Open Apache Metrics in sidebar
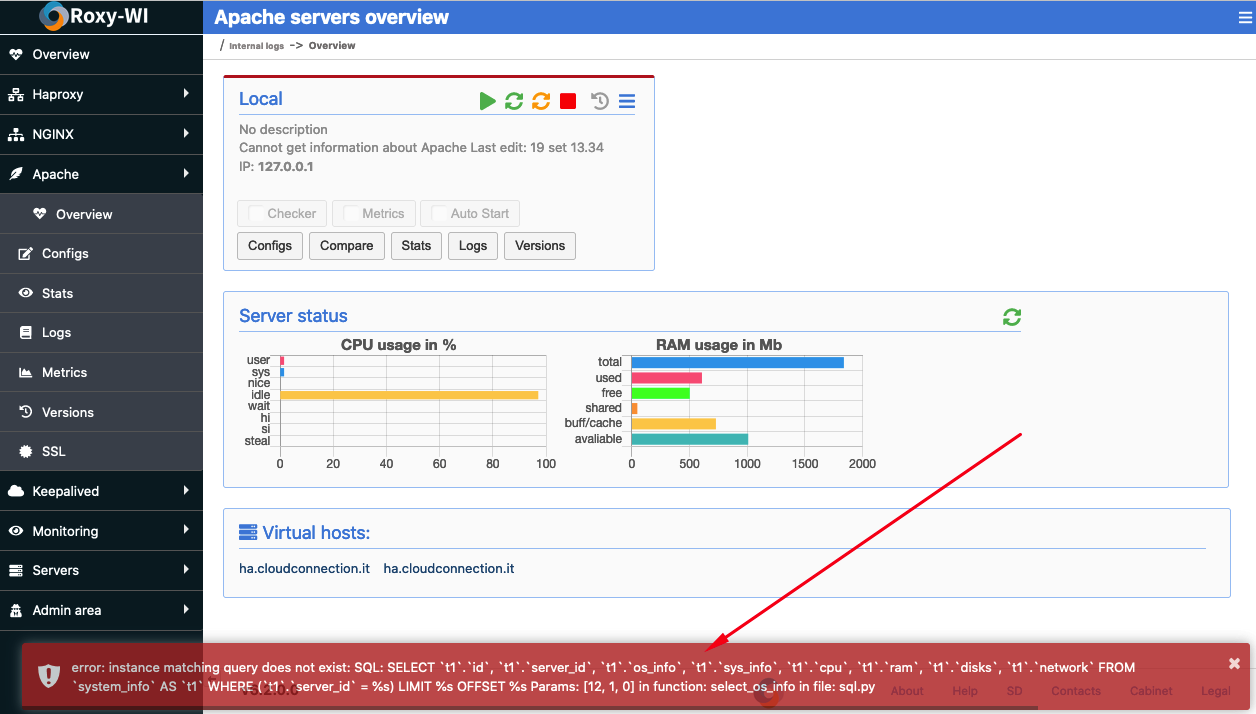The height and width of the screenshot is (714, 1256). 101,372
